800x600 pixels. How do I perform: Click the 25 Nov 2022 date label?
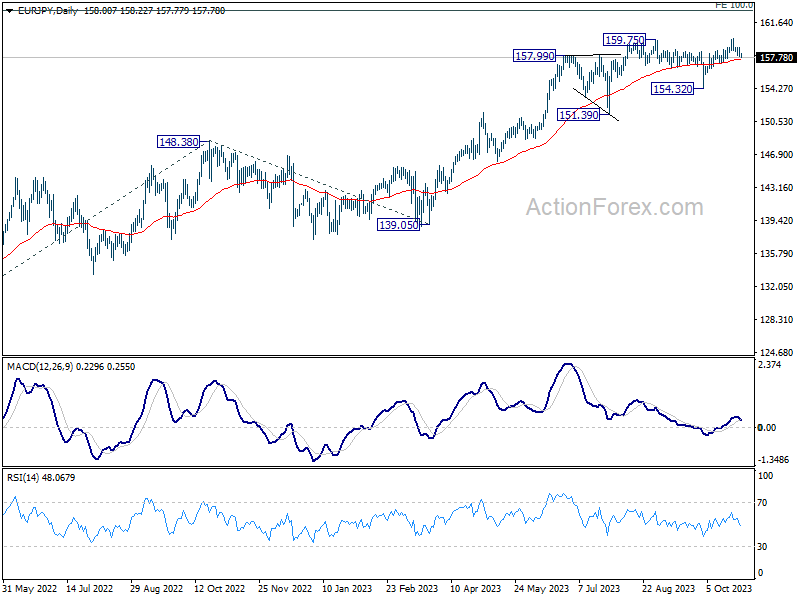pyautogui.click(x=285, y=589)
